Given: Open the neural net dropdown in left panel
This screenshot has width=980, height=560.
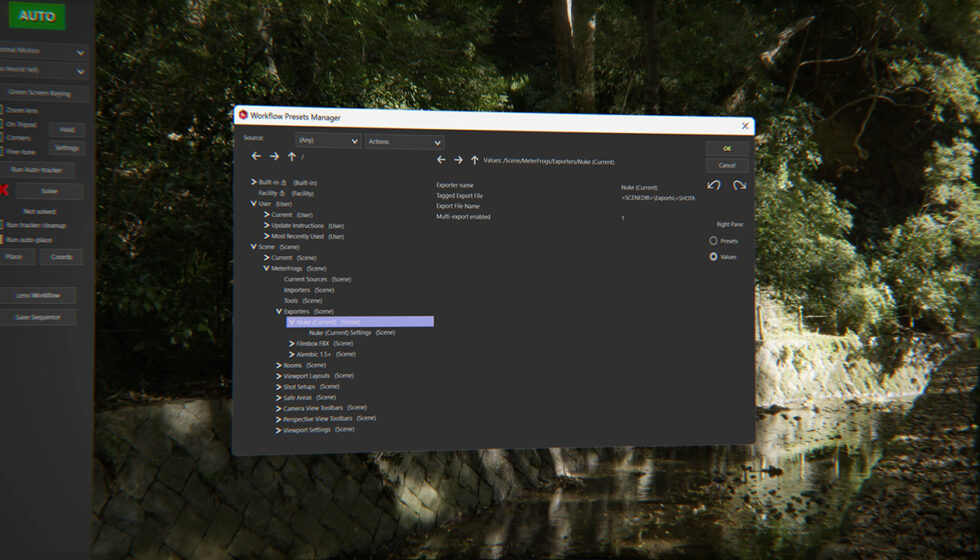Looking at the screenshot, I should [43, 71].
